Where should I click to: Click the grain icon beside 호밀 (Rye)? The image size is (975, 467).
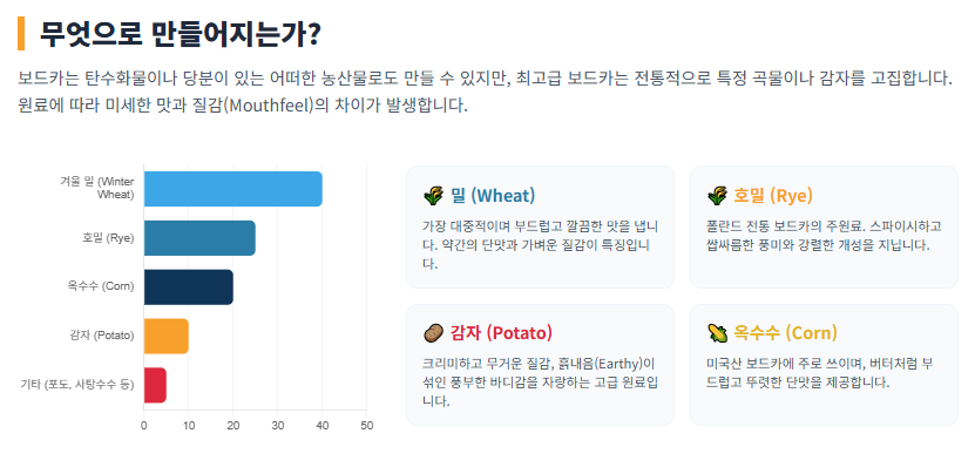717,196
